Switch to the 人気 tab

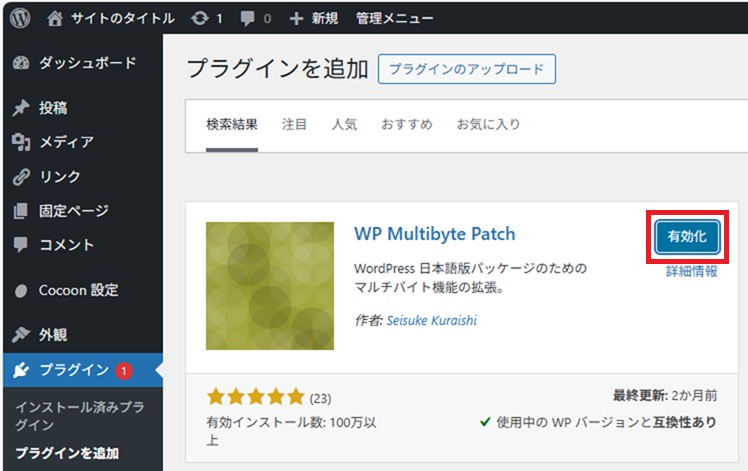click(x=344, y=125)
